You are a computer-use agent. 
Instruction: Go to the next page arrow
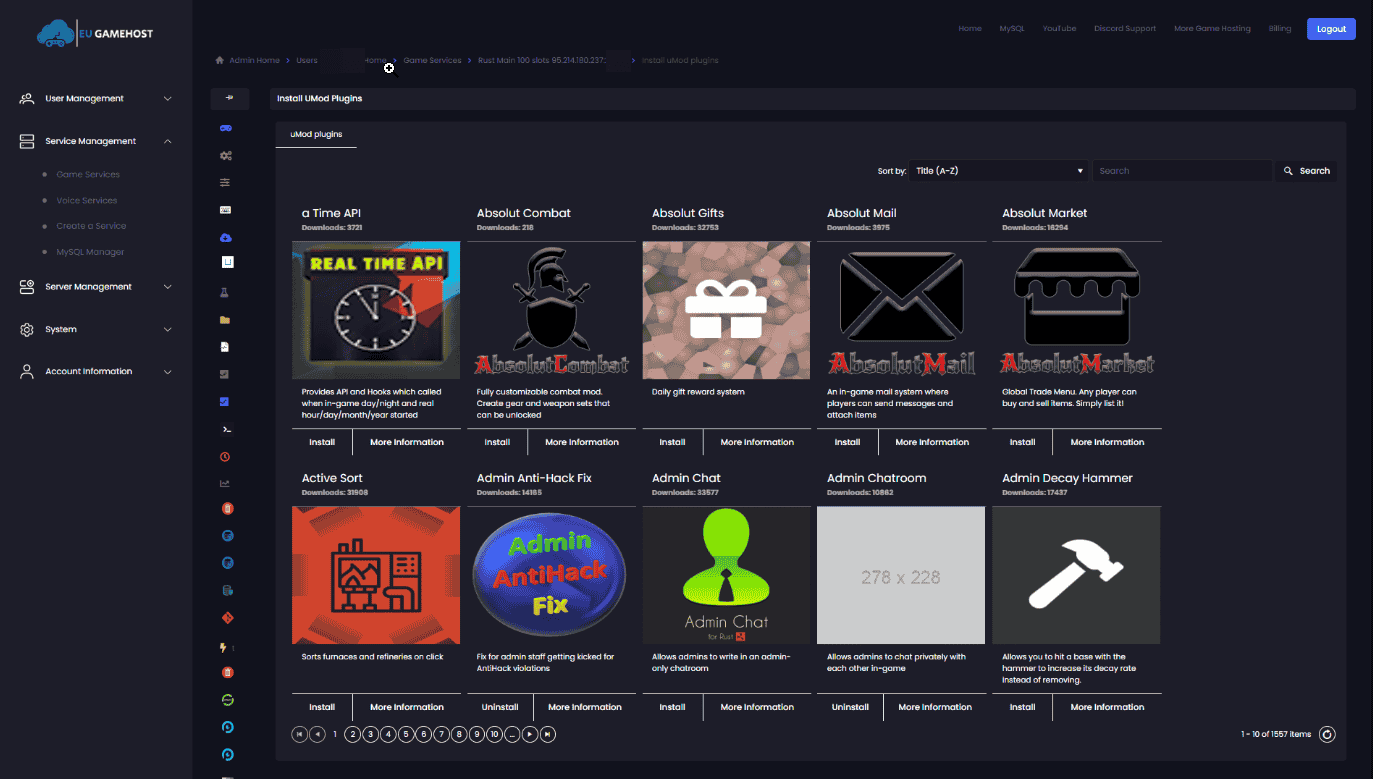[x=530, y=734]
